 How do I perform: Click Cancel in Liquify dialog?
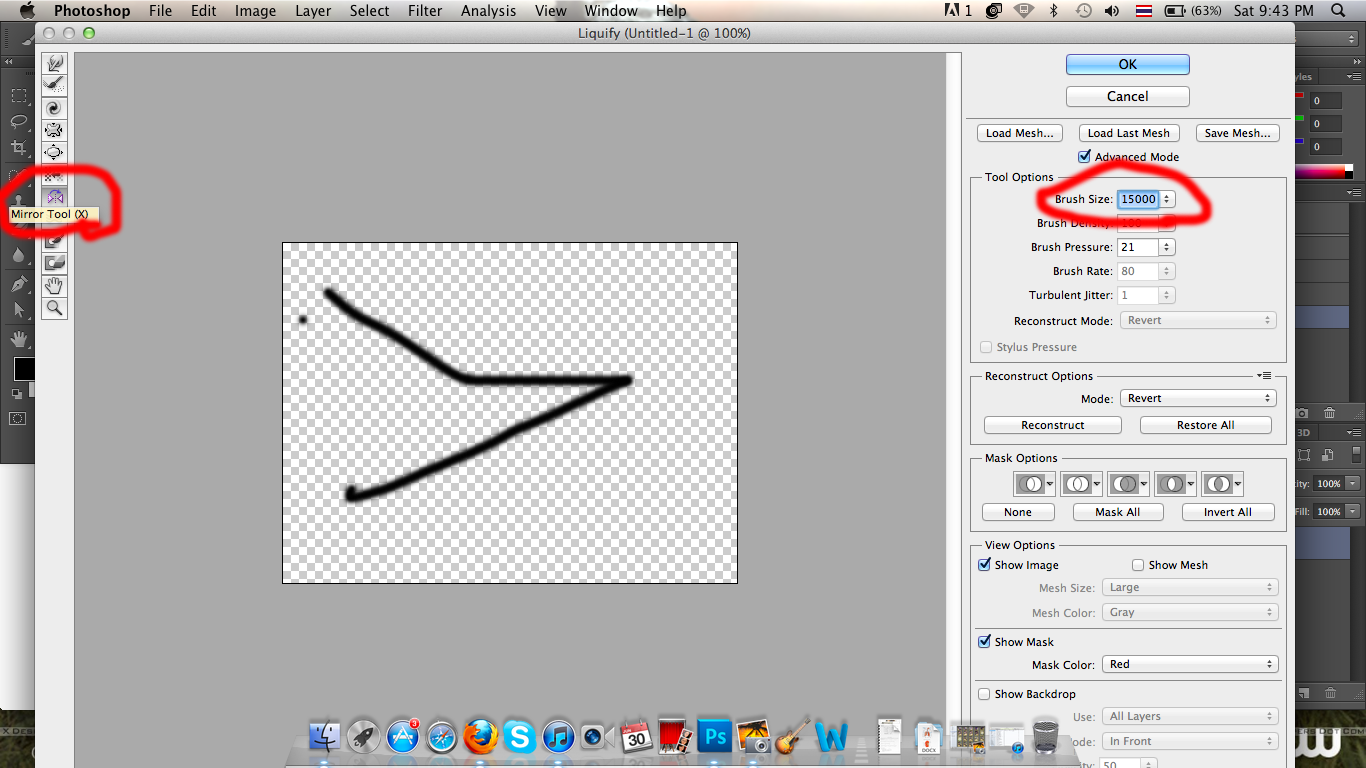pyautogui.click(x=1128, y=96)
